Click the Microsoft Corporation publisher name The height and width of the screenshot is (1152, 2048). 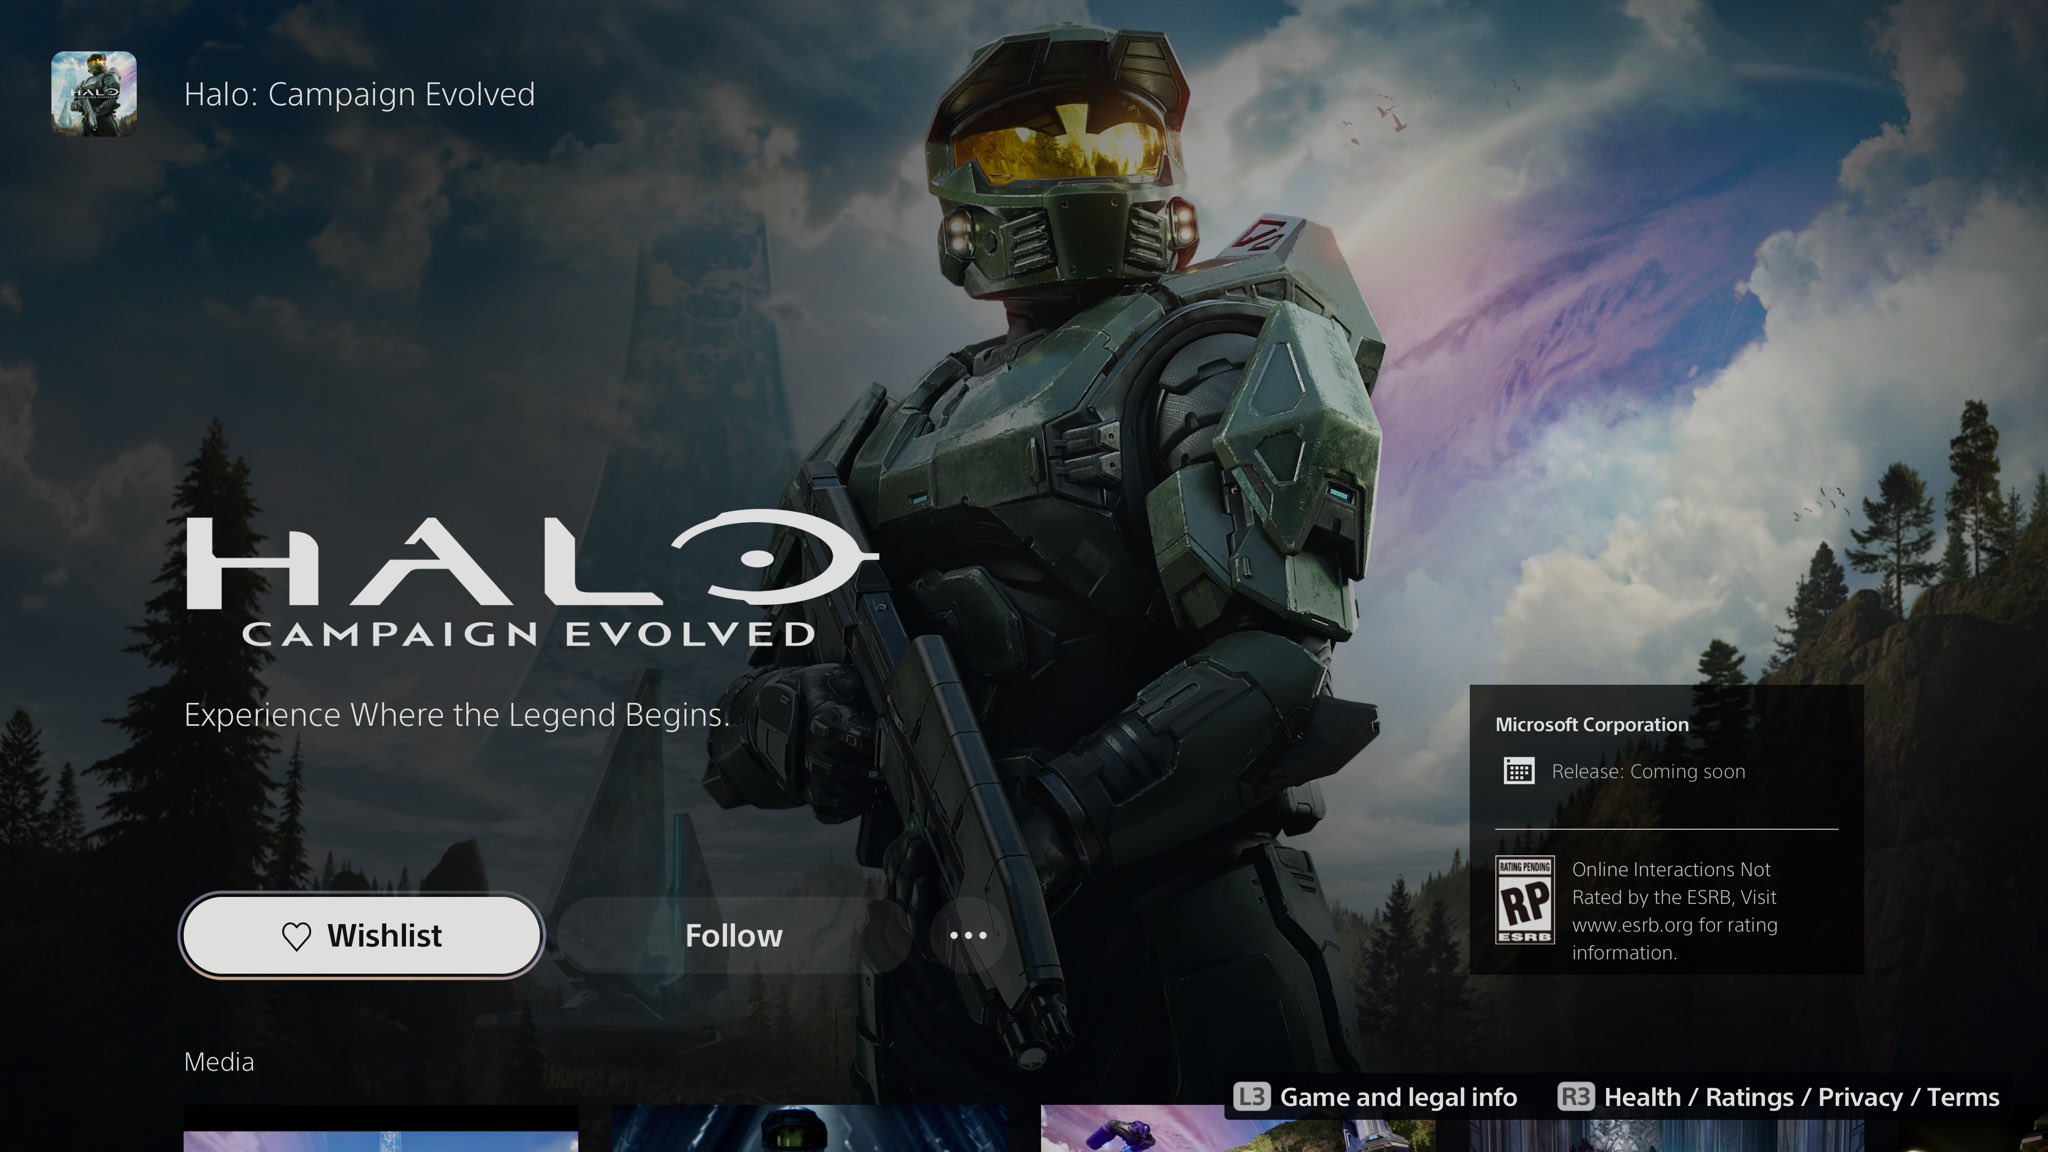click(x=1591, y=725)
